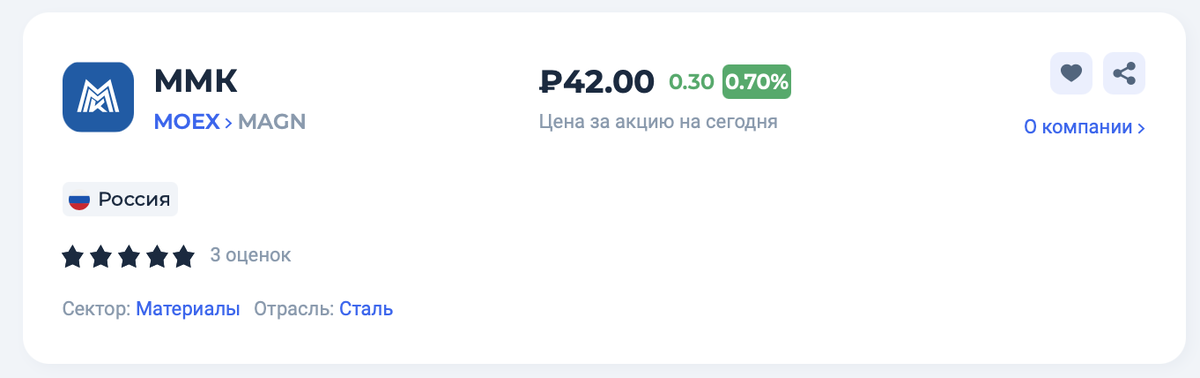Click the blue MMK company logo
The height and width of the screenshot is (378, 1200).
(98, 97)
